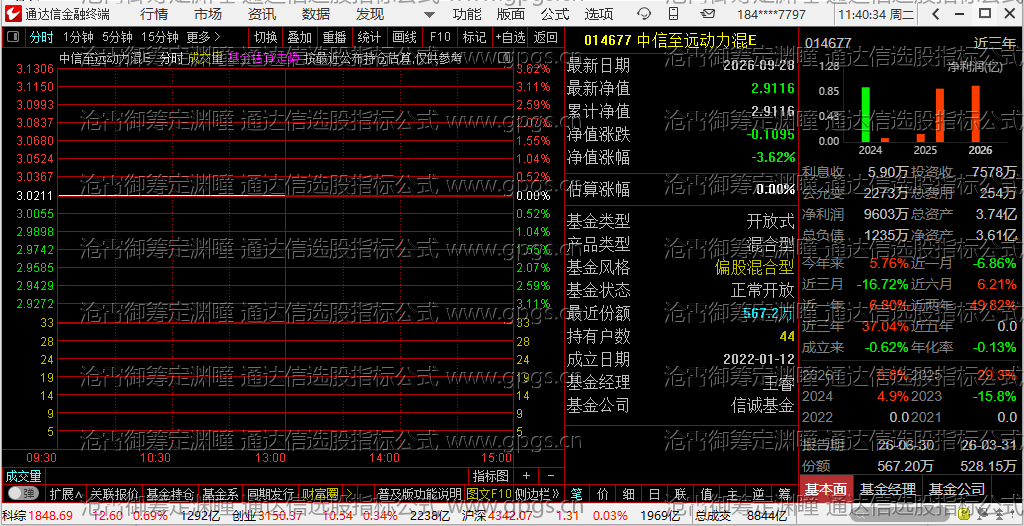Viewport: 1024px width, 526px height.
Task: Select the 基金公司 tab
Action: (957, 489)
